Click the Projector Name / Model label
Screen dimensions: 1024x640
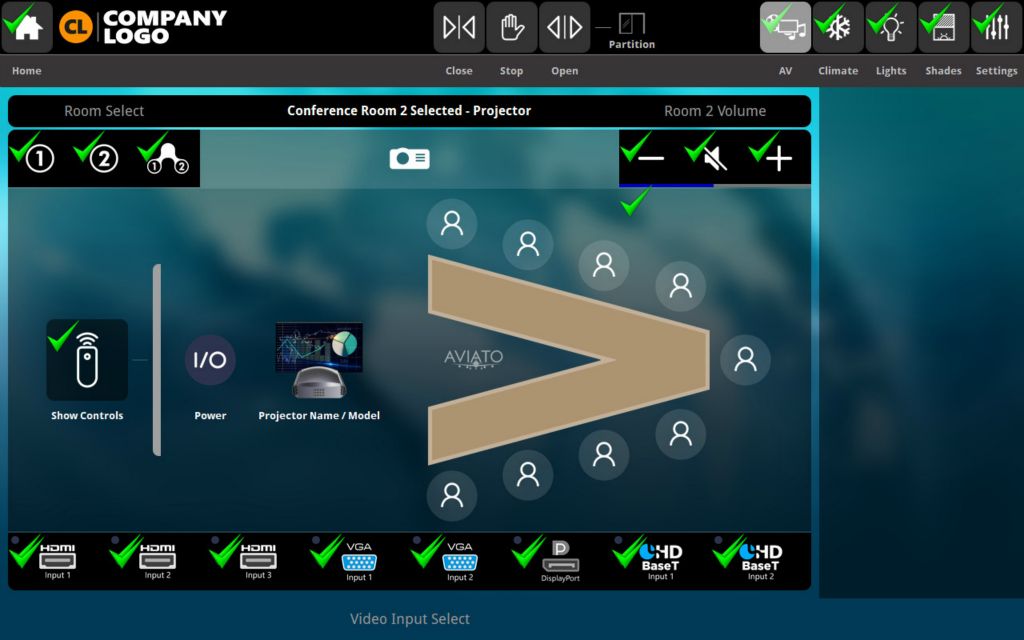[x=319, y=415]
